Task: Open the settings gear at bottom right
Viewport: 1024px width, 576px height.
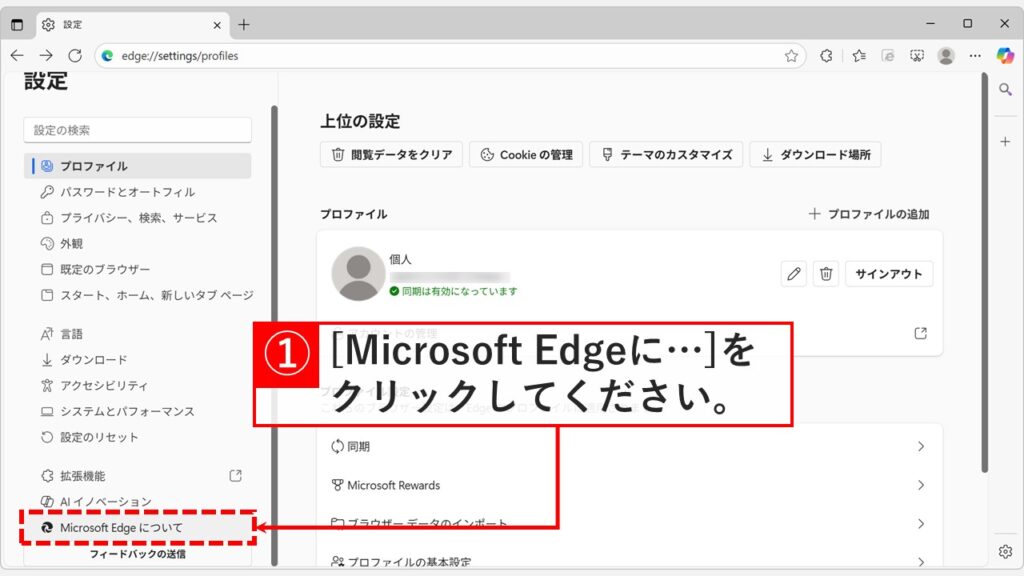Action: (x=1004, y=551)
